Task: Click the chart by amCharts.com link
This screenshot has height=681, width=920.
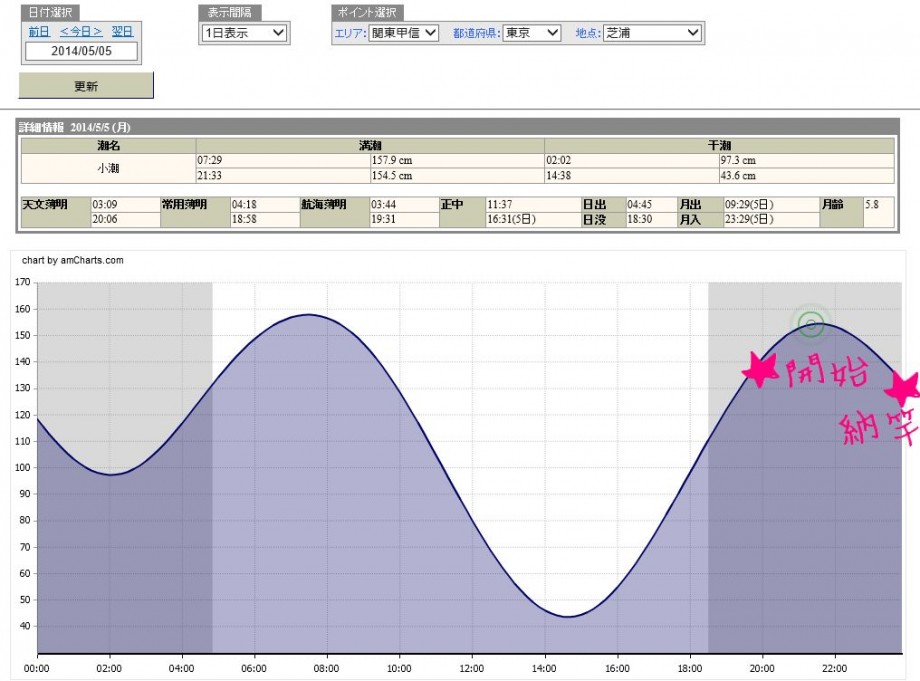Action: (x=73, y=260)
